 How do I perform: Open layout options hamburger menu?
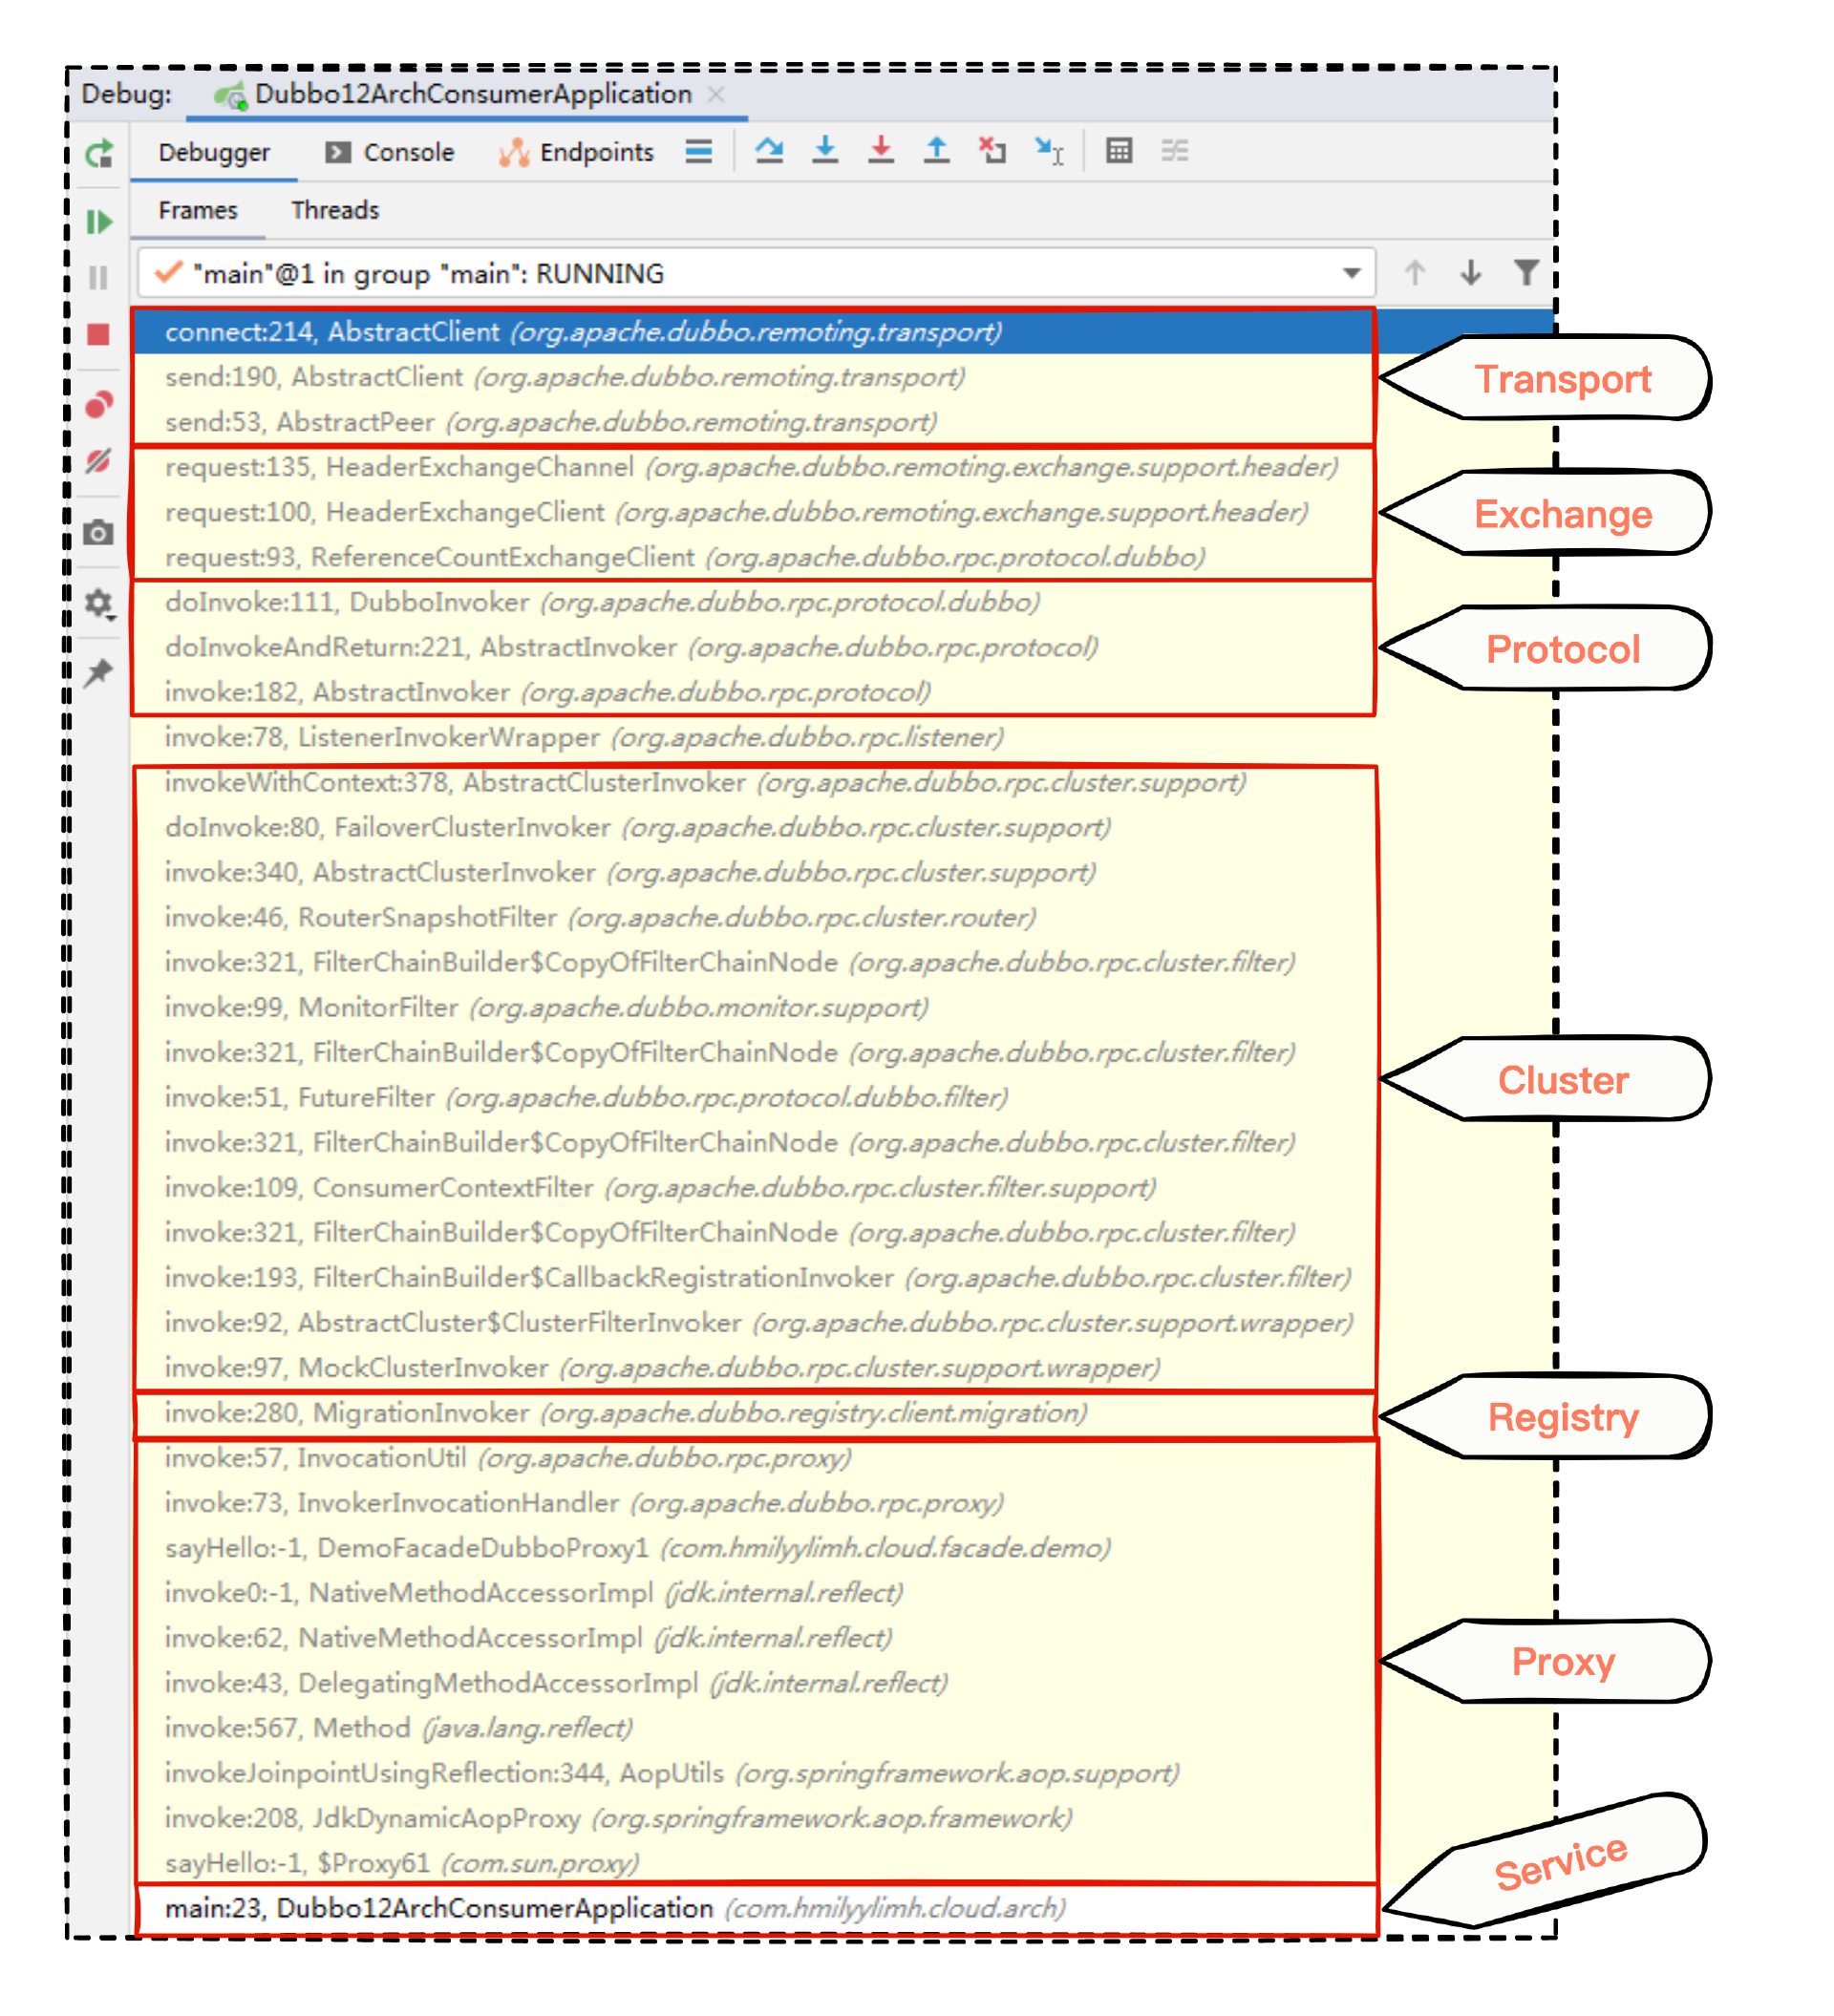coord(698,151)
